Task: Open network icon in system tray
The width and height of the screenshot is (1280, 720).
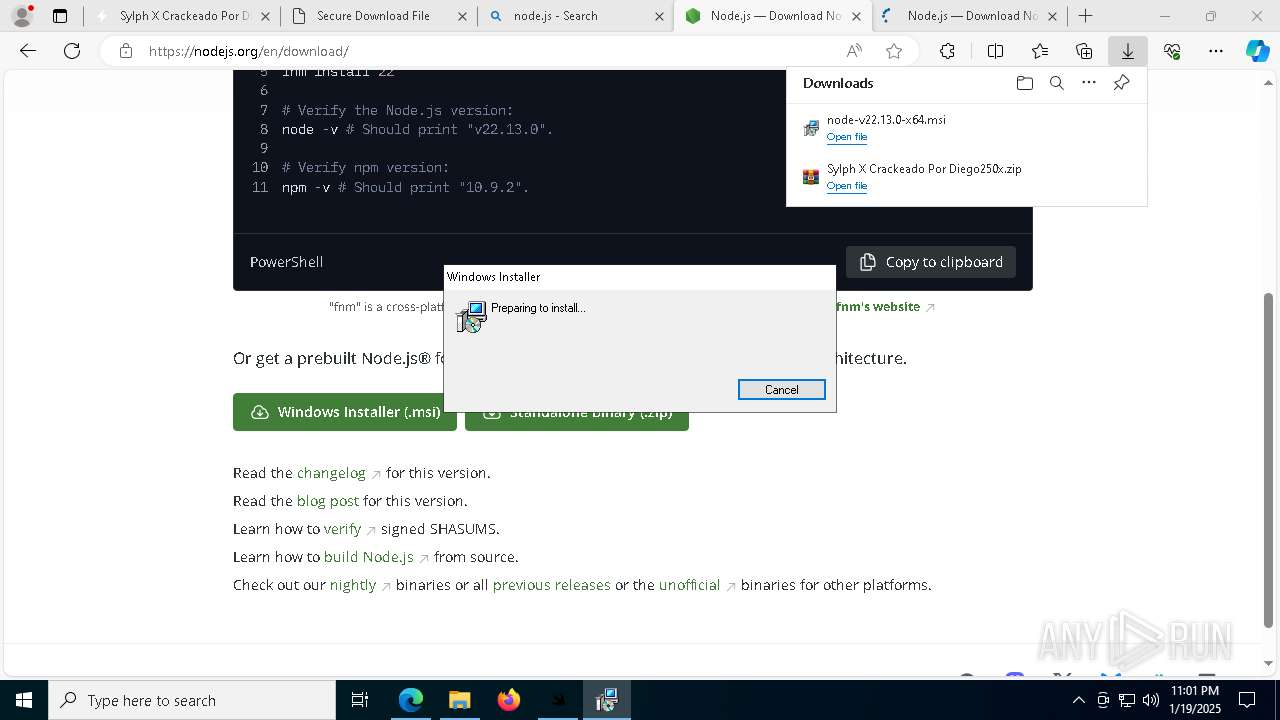Action: click(1127, 700)
